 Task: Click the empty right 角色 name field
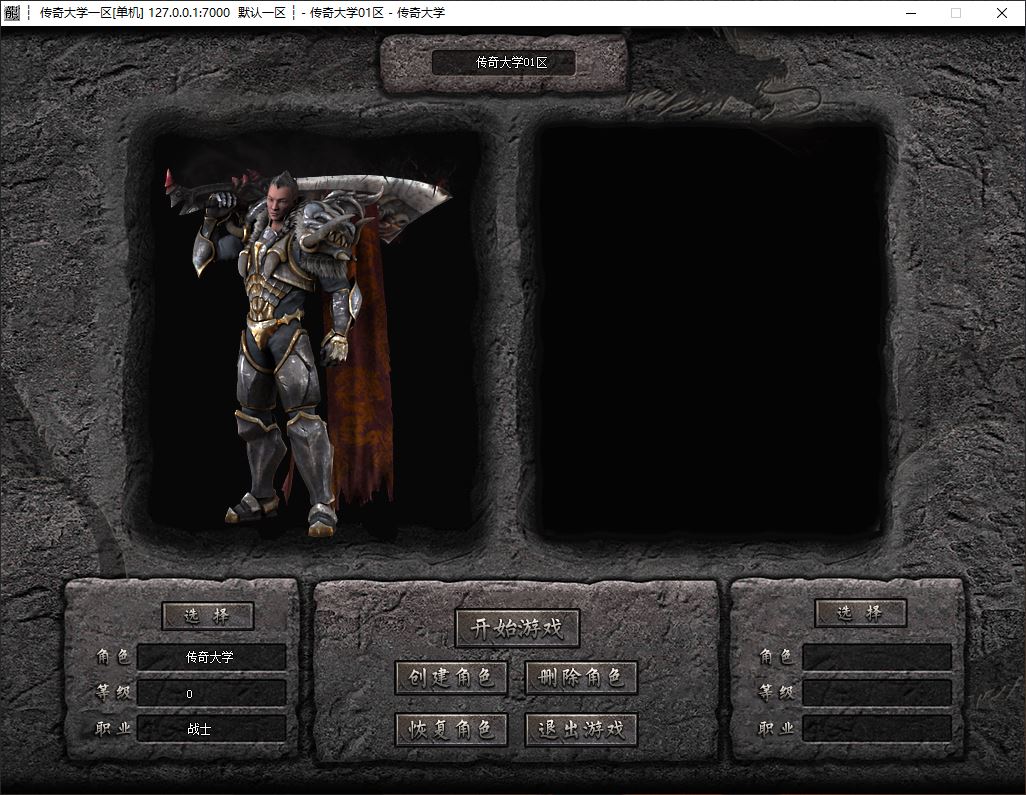point(877,657)
